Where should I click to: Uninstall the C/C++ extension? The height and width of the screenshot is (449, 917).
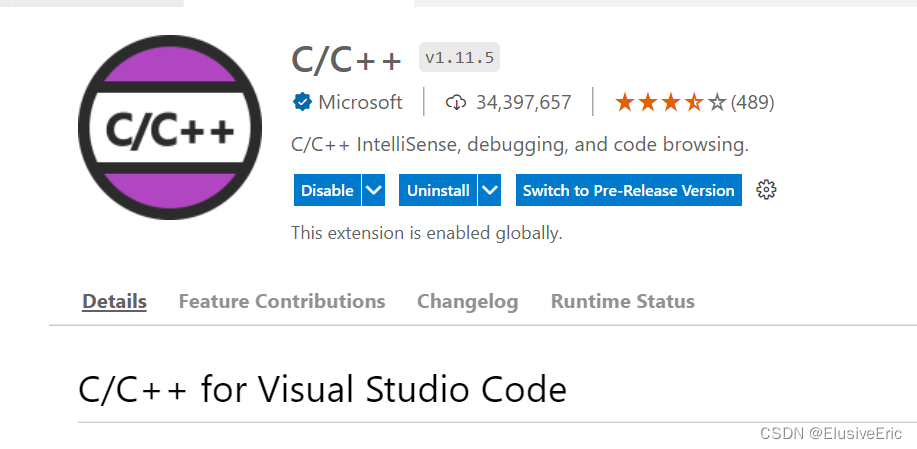pos(438,190)
